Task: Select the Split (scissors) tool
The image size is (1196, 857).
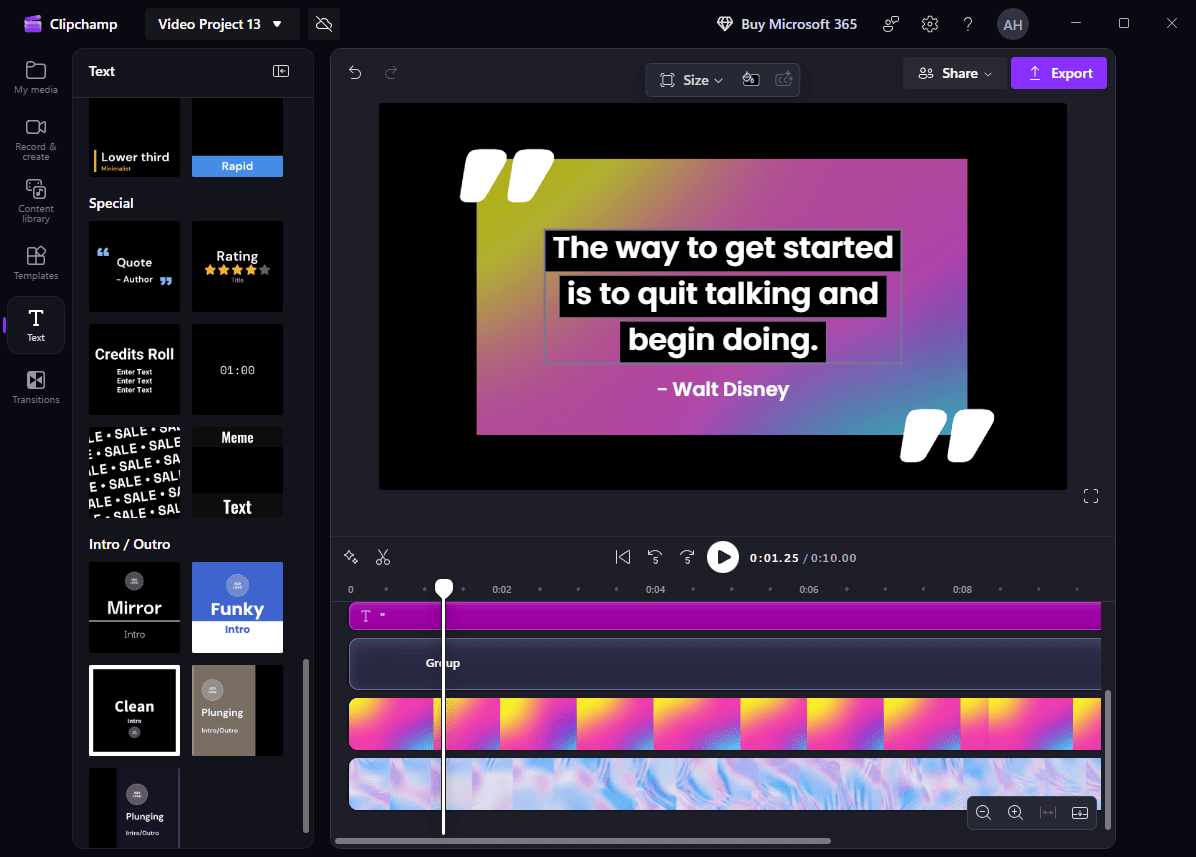Action: click(x=383, y=557)
